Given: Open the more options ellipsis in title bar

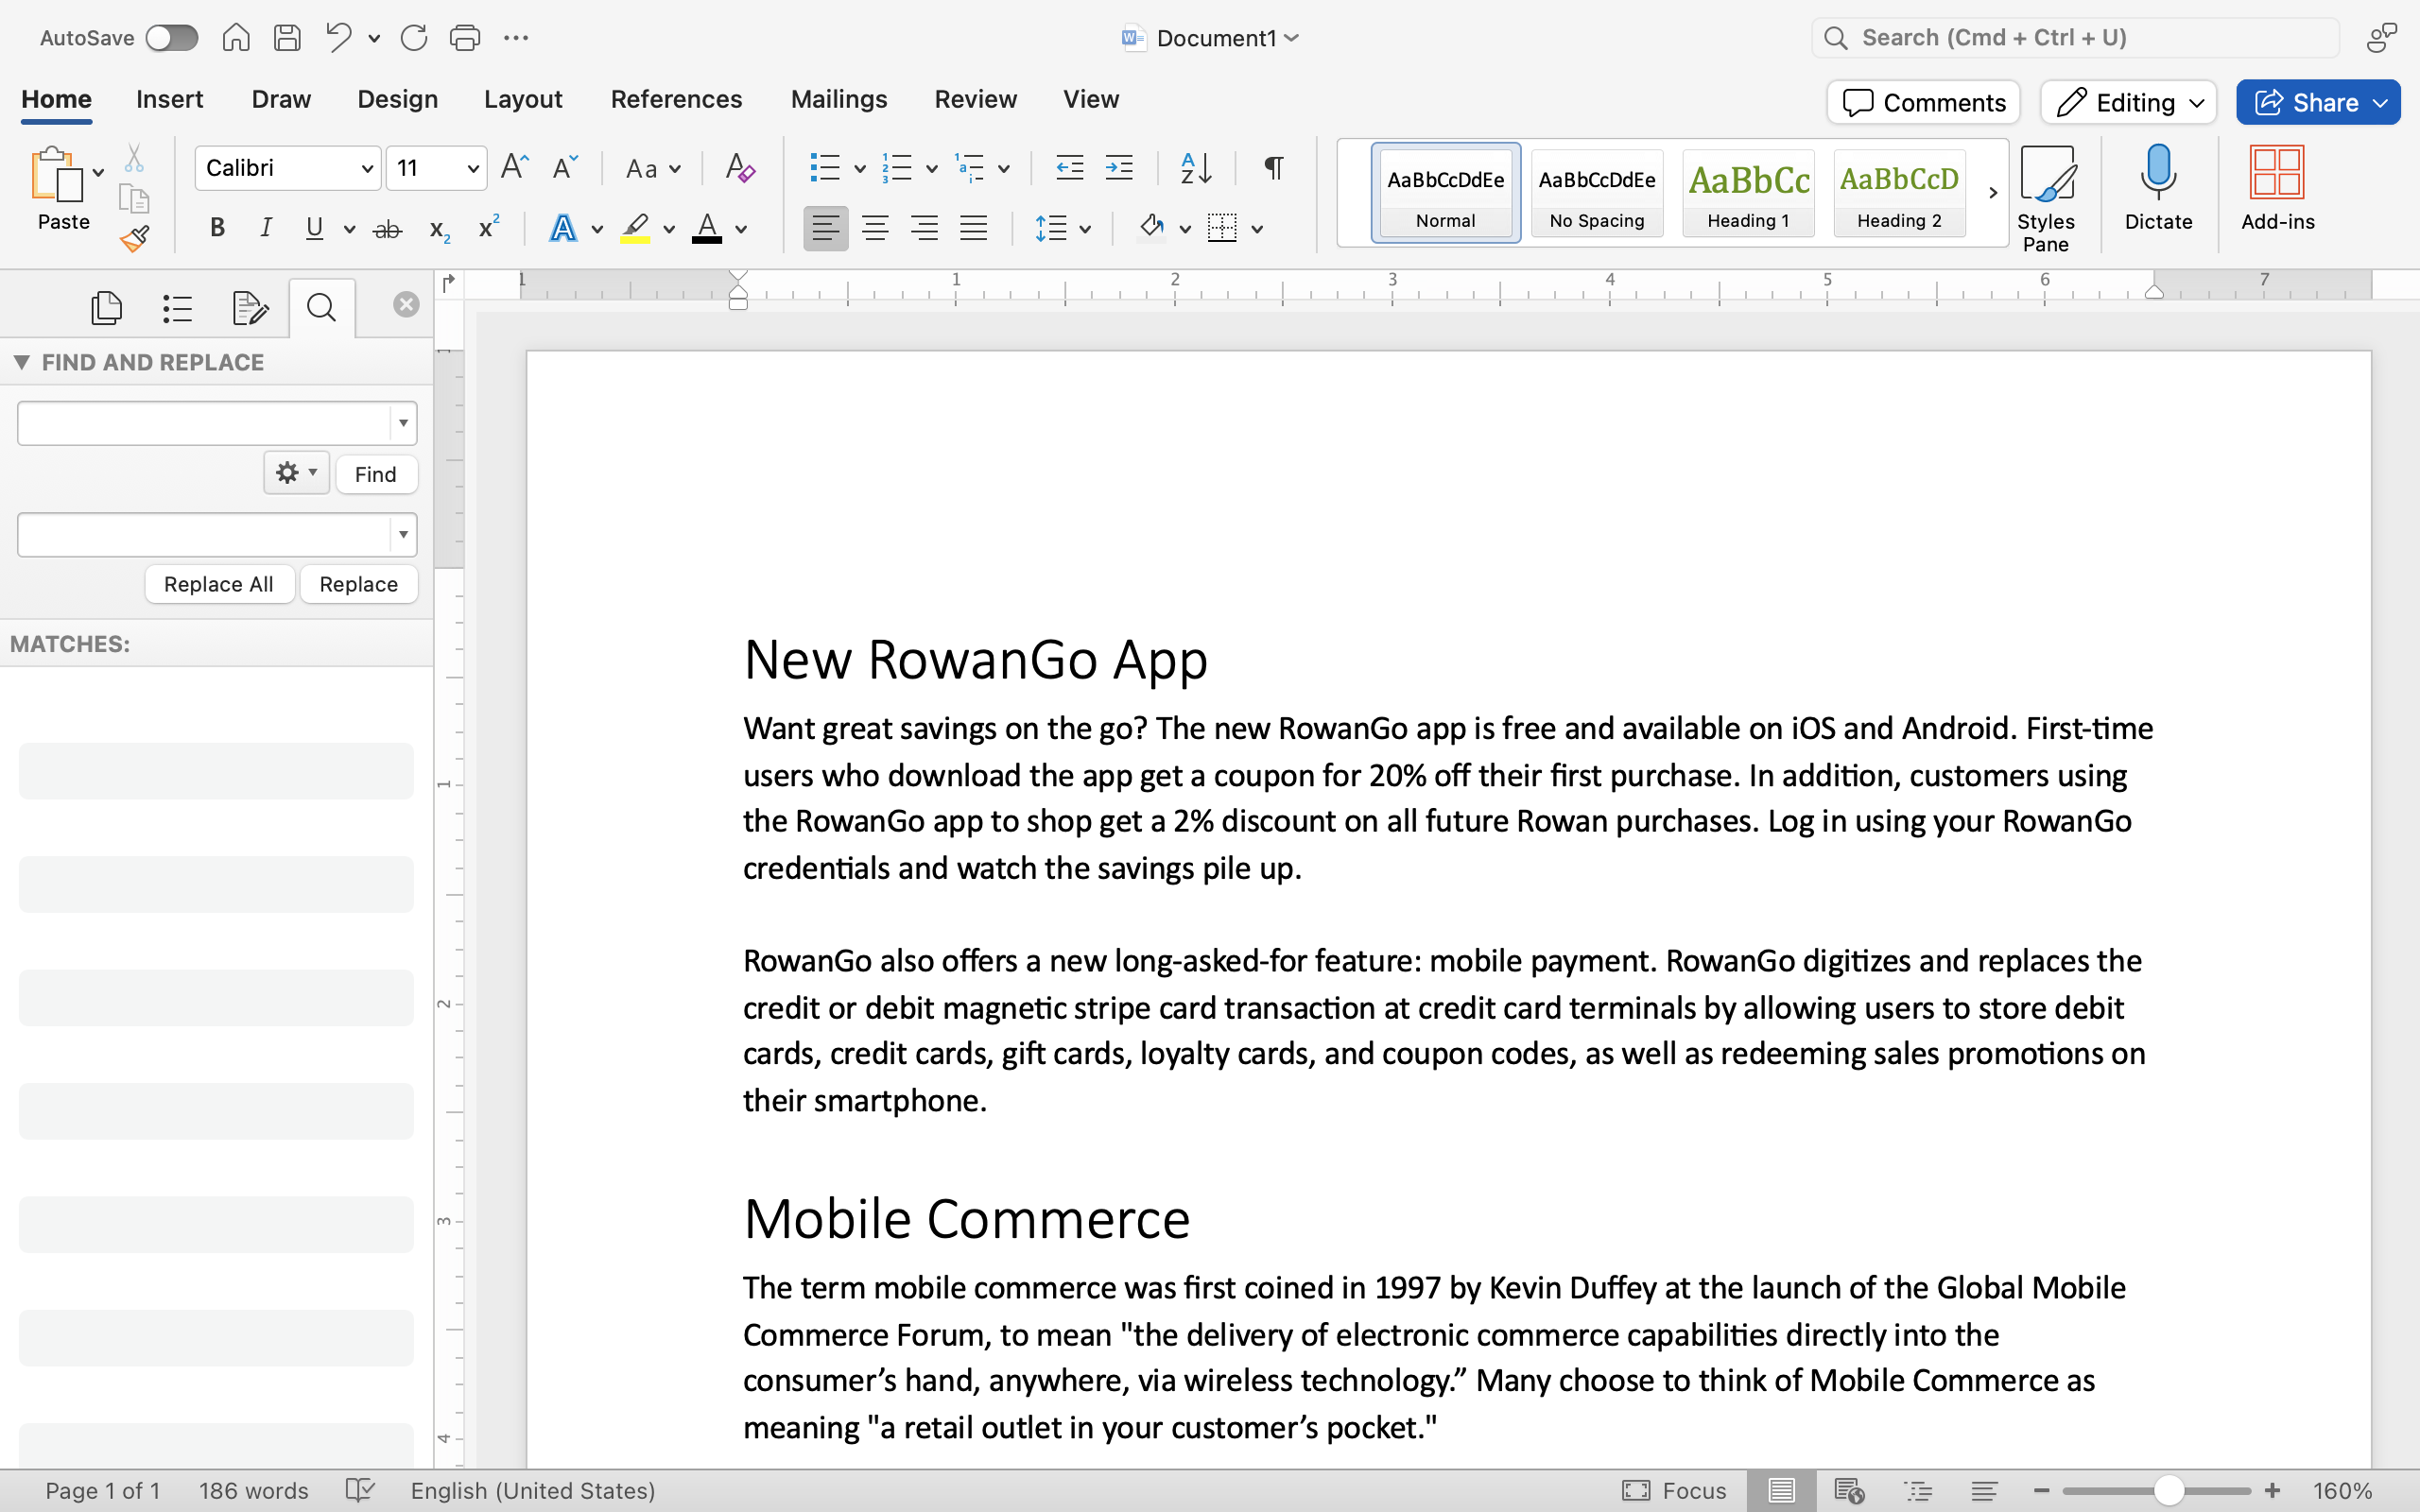Looking at the screenshot, I should (x=516, y=38).
